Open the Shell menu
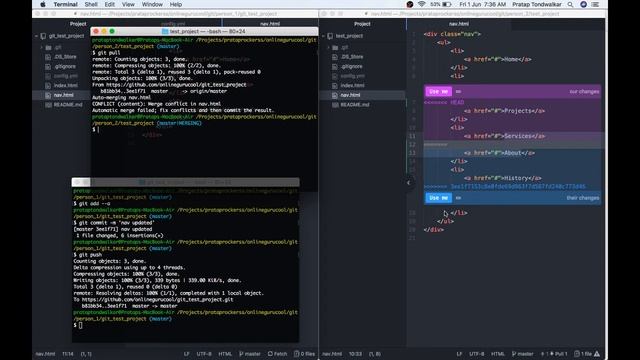Image resolution: width=640 pixels, height=360 pixels. [x=91, y=4]
